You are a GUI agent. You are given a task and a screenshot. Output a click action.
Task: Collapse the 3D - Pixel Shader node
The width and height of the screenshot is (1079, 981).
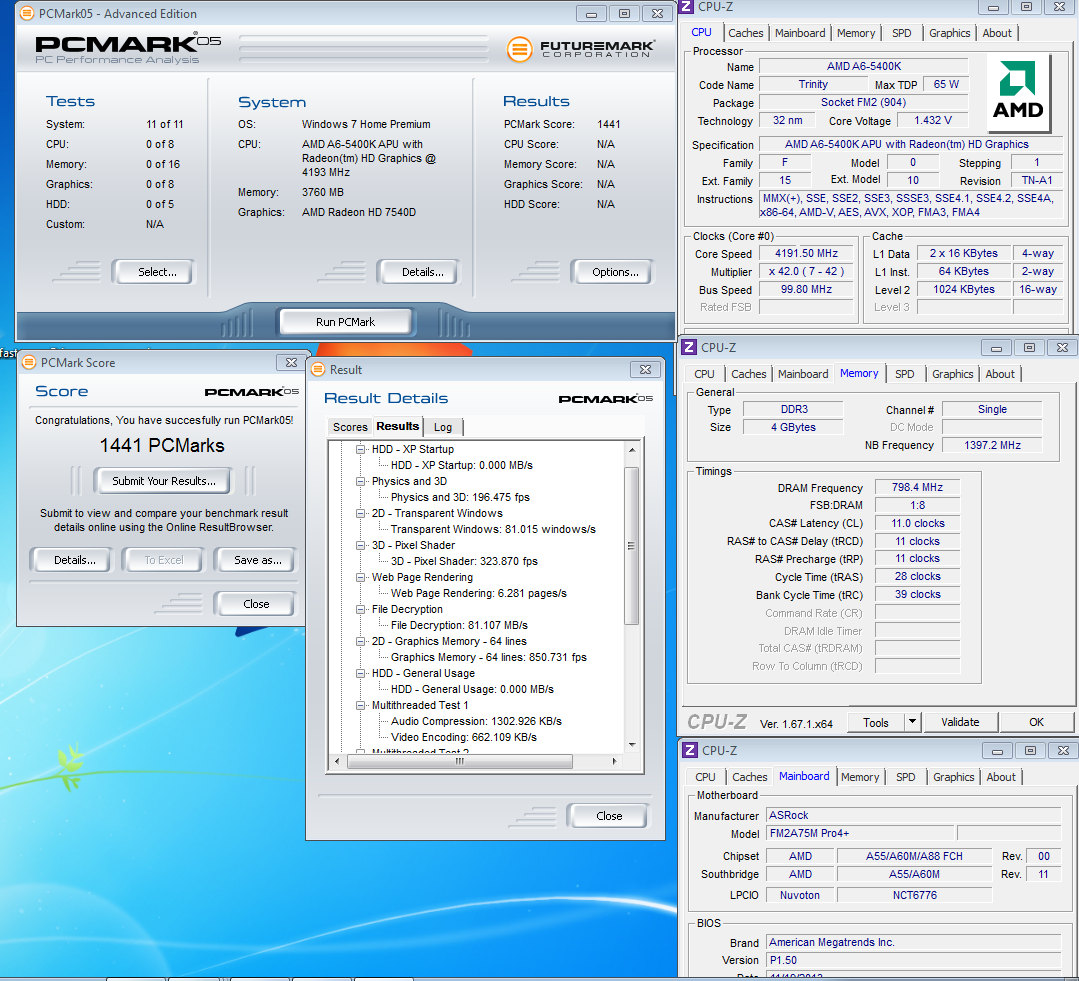(360, 546)
